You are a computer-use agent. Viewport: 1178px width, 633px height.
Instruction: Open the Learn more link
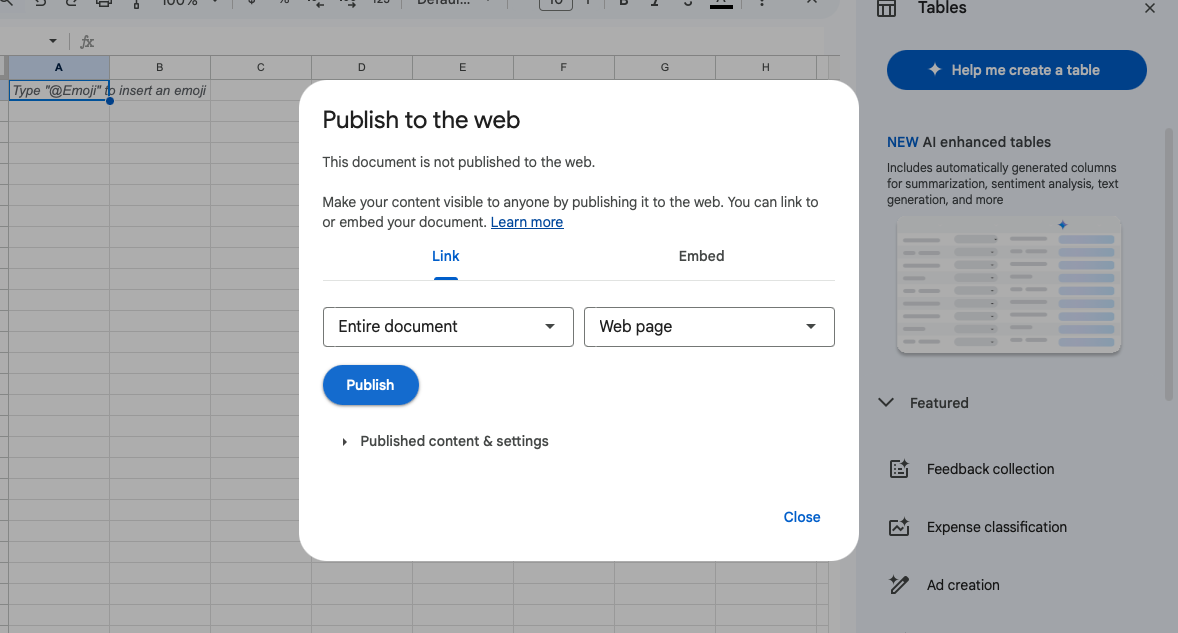tap(526, 222)
